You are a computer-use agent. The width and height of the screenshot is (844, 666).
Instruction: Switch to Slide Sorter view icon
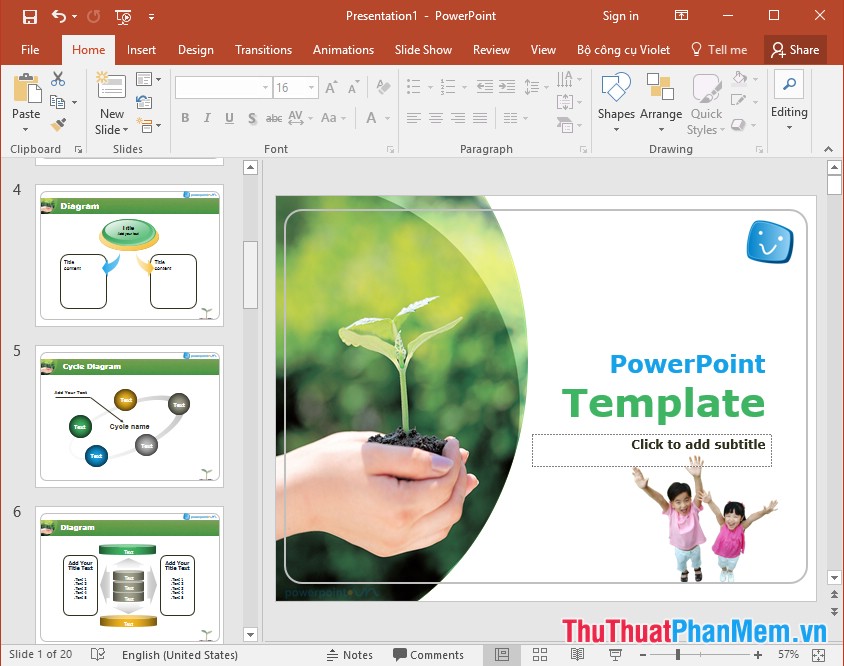[x=540, y=655]
